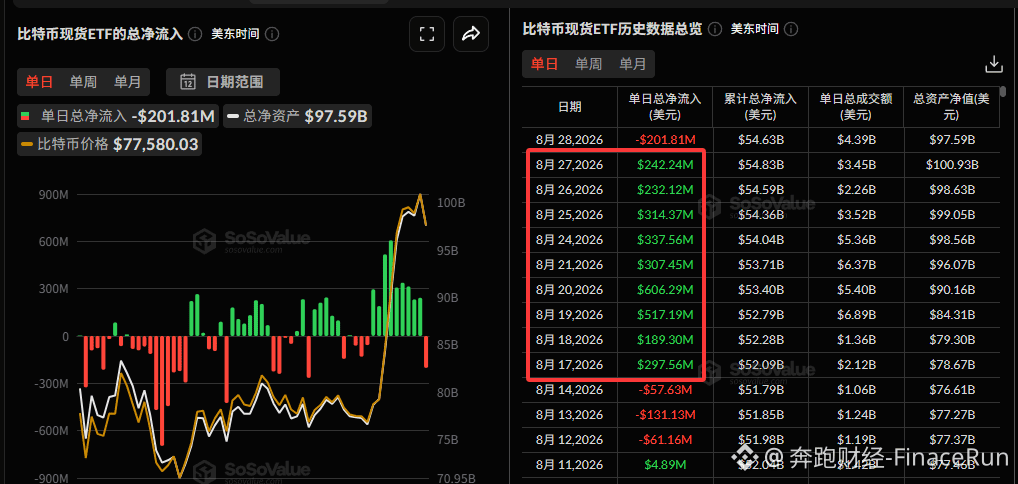Image resolution: width=1018 pixels, height=484 pixels.
Task: Open fullscreen view of net inflow chart
Action: click(427, 34)
